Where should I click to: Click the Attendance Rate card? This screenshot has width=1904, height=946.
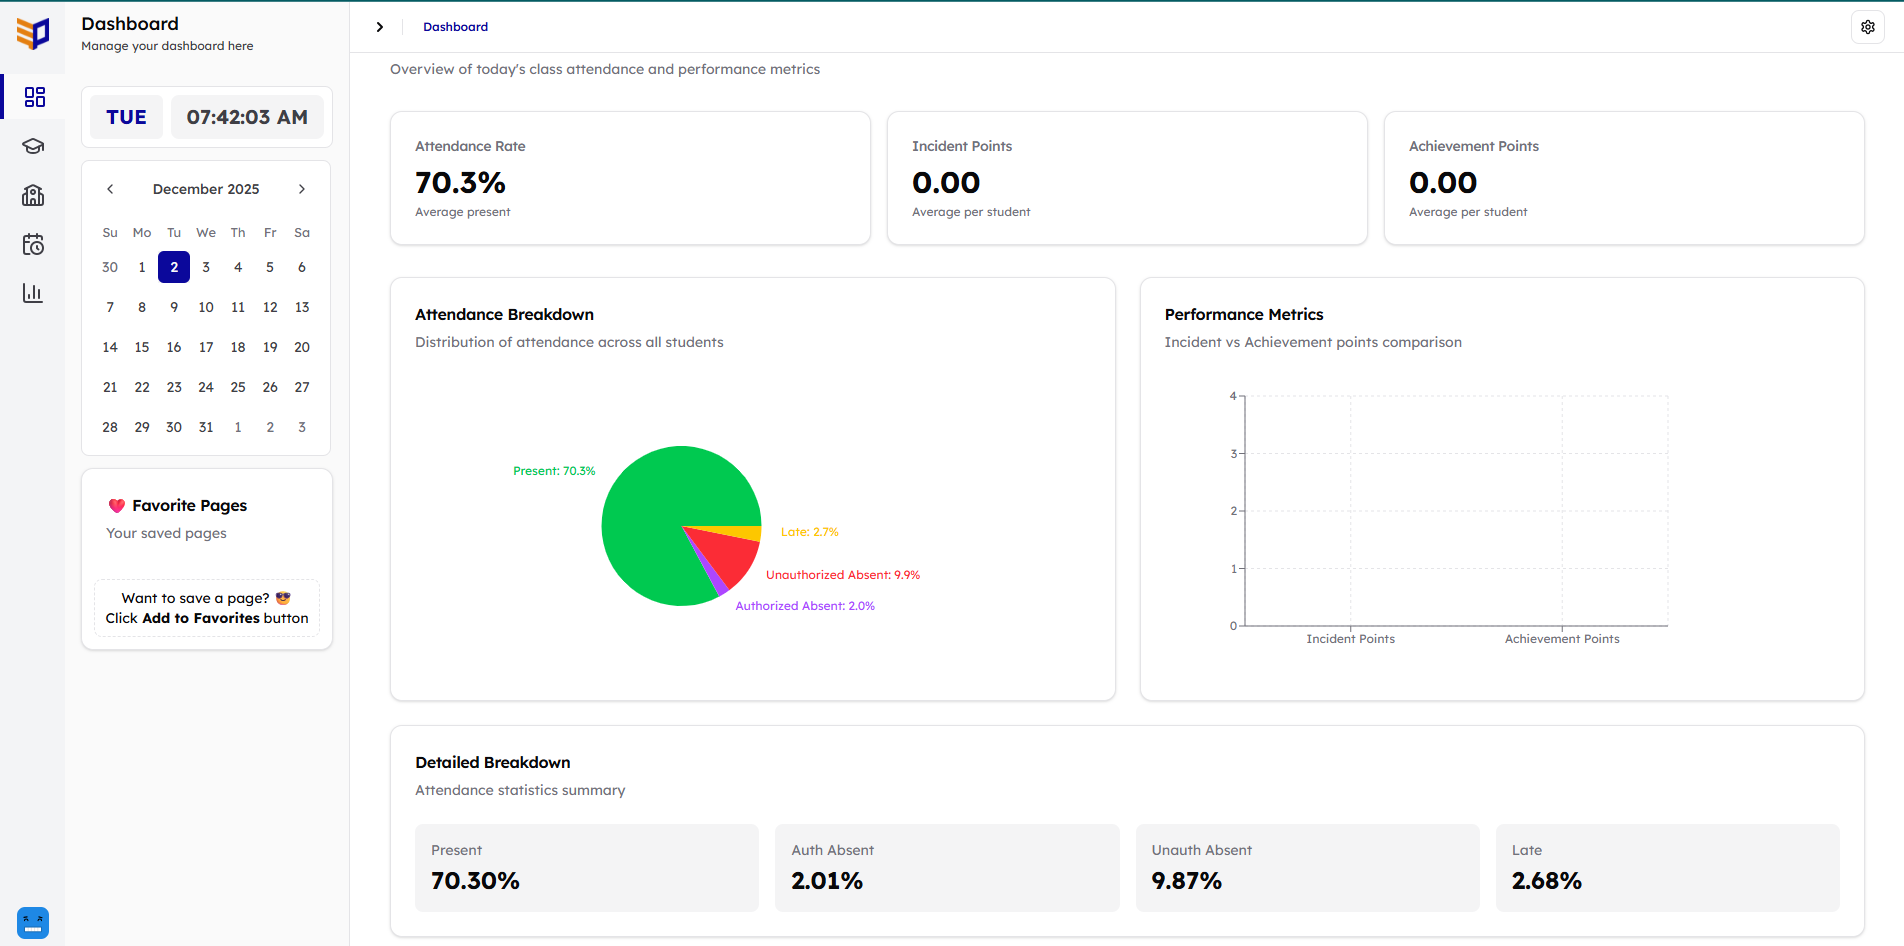630,178
